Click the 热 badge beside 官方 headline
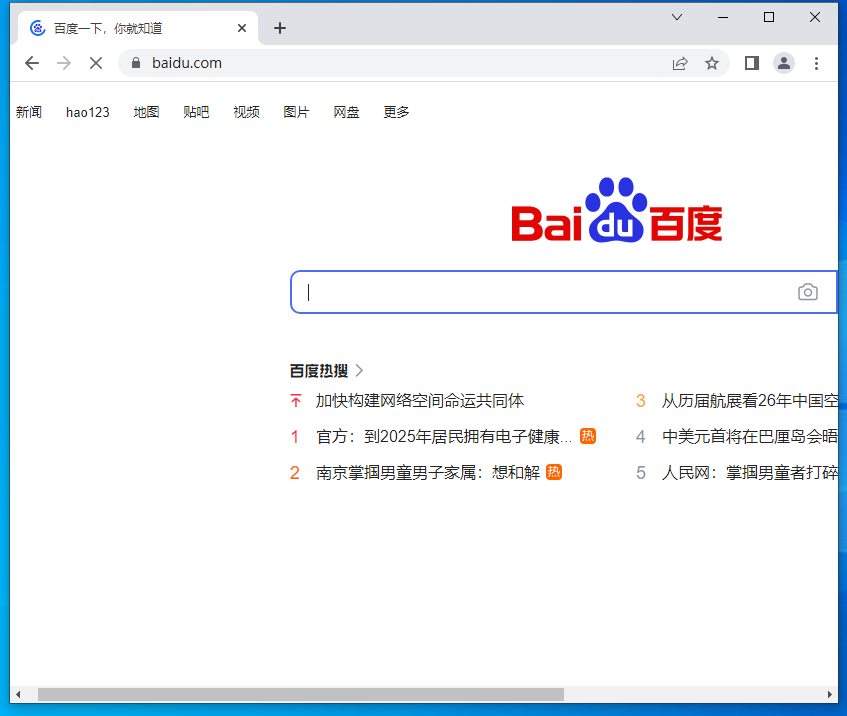This screenshot has width=847, height=716. (588, 436)
